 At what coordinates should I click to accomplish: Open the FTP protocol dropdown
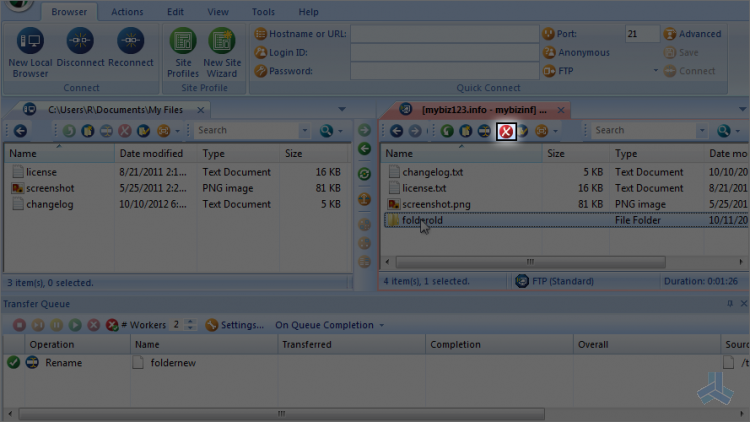655,71
